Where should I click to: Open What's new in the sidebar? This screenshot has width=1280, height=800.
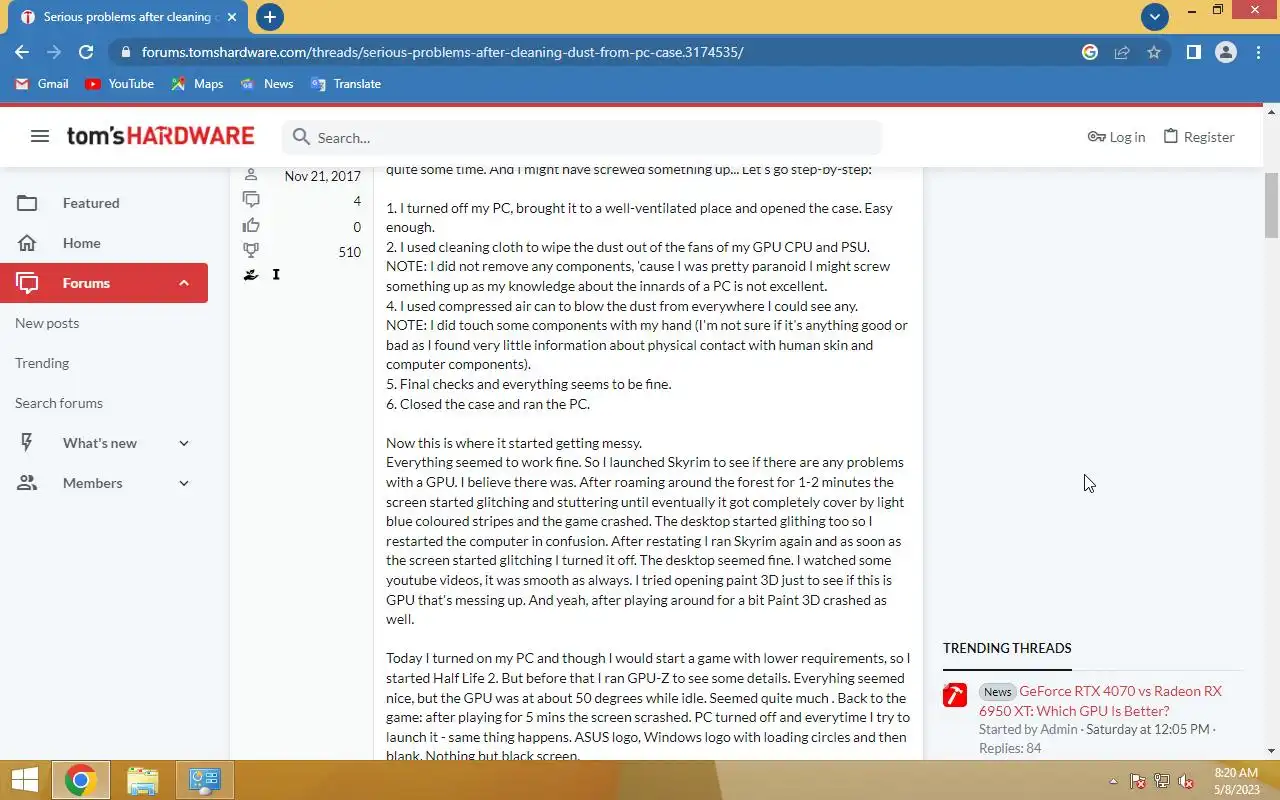tap(100, 443)
